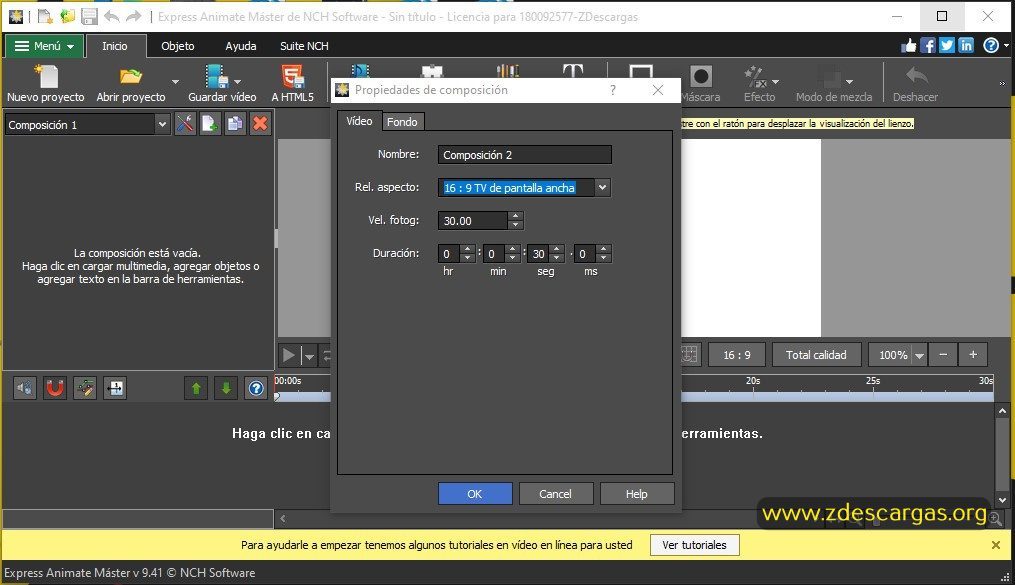1015x585 pixels.
Task: Click the timeline blue help question icon
Action: coord(256,388)
